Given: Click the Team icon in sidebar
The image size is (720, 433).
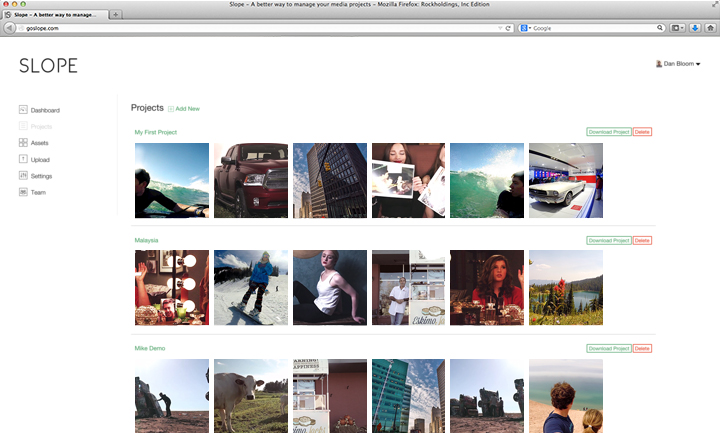Looking at the screenshot, I should 23,192.
